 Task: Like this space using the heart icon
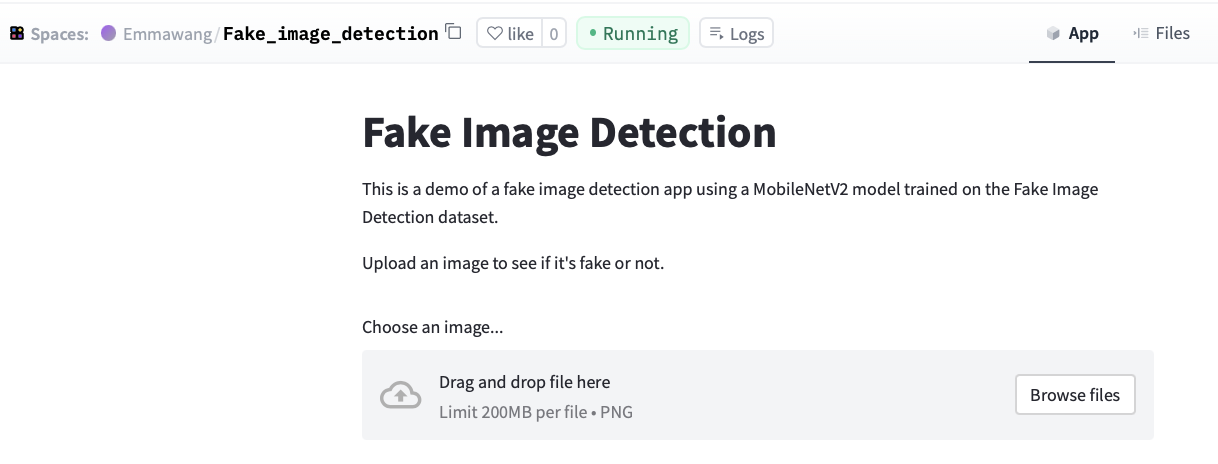(510, 33)
